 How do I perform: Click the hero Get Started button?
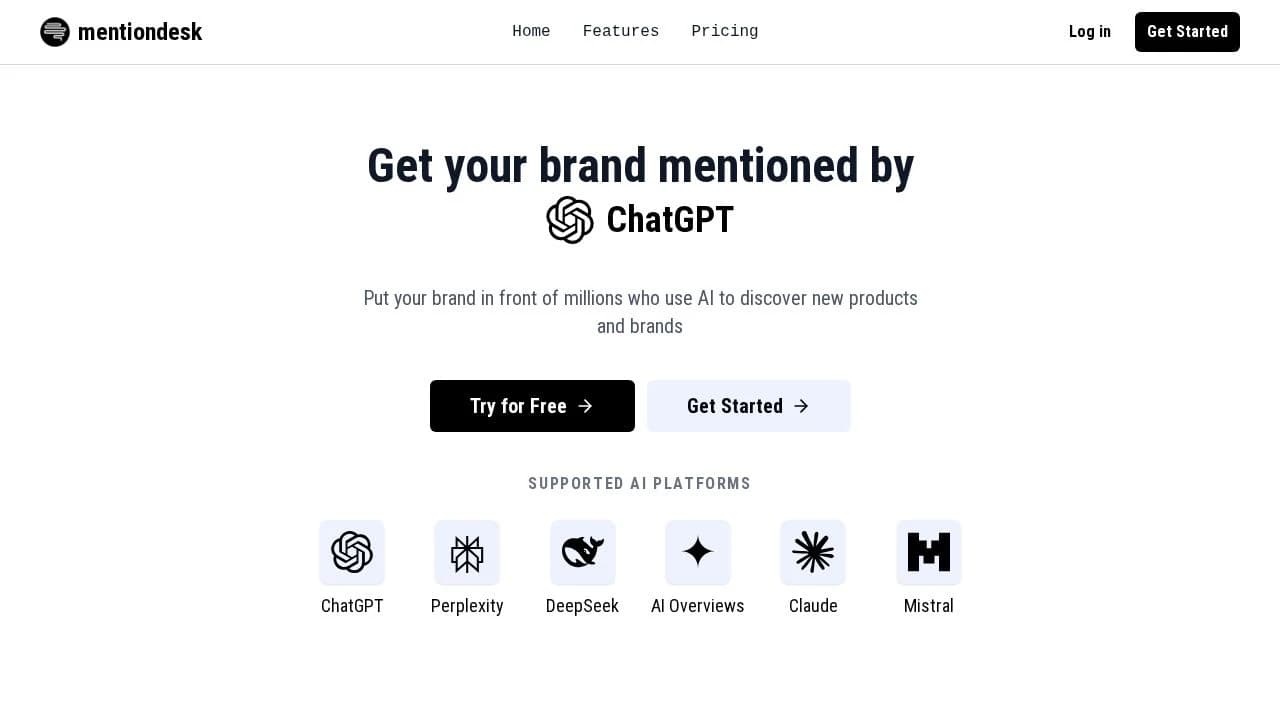[x=748, y=406]
